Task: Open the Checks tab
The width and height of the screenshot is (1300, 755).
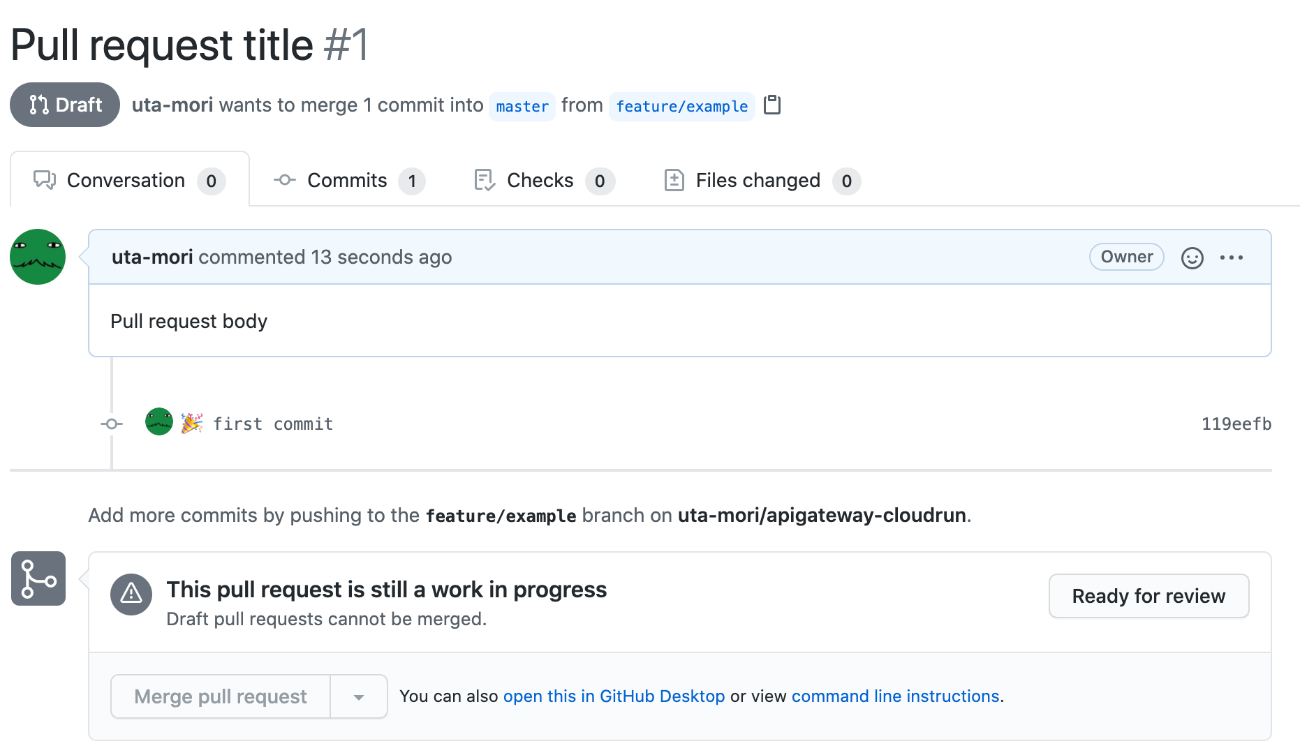Action: [x=540, y=181]
